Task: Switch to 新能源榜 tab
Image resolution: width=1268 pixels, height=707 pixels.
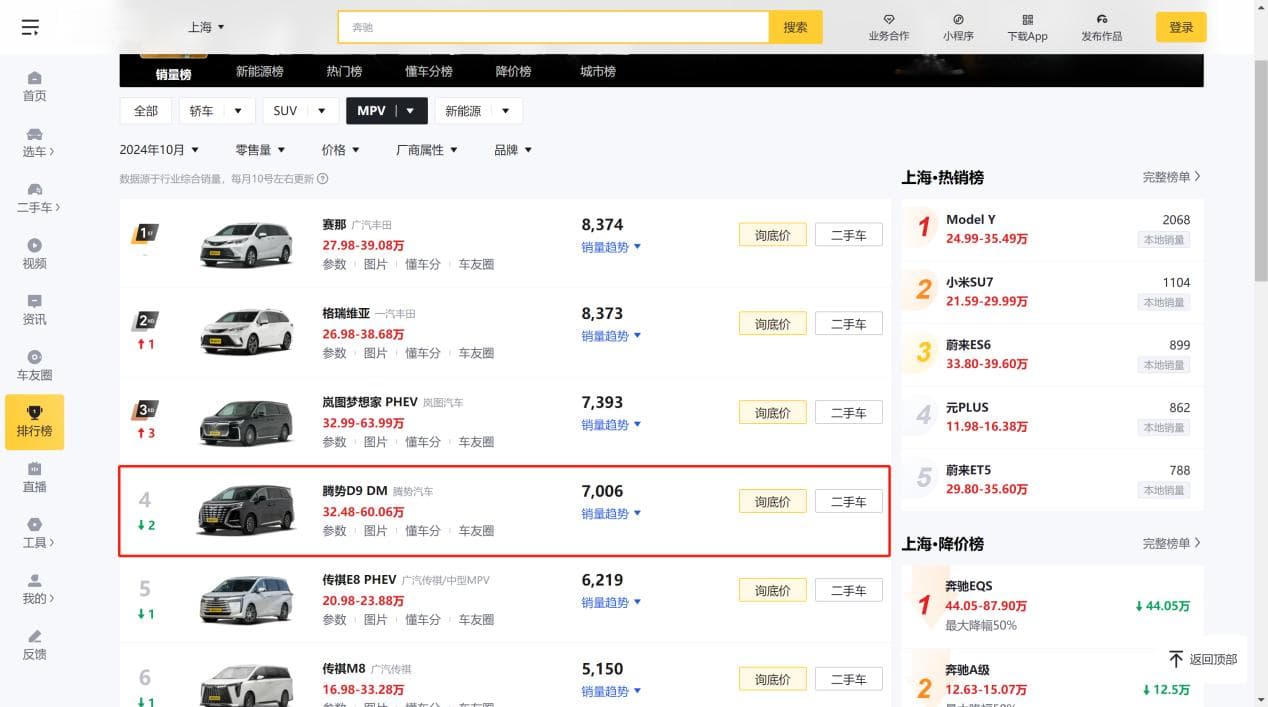Action: click(x=260, y=72)
